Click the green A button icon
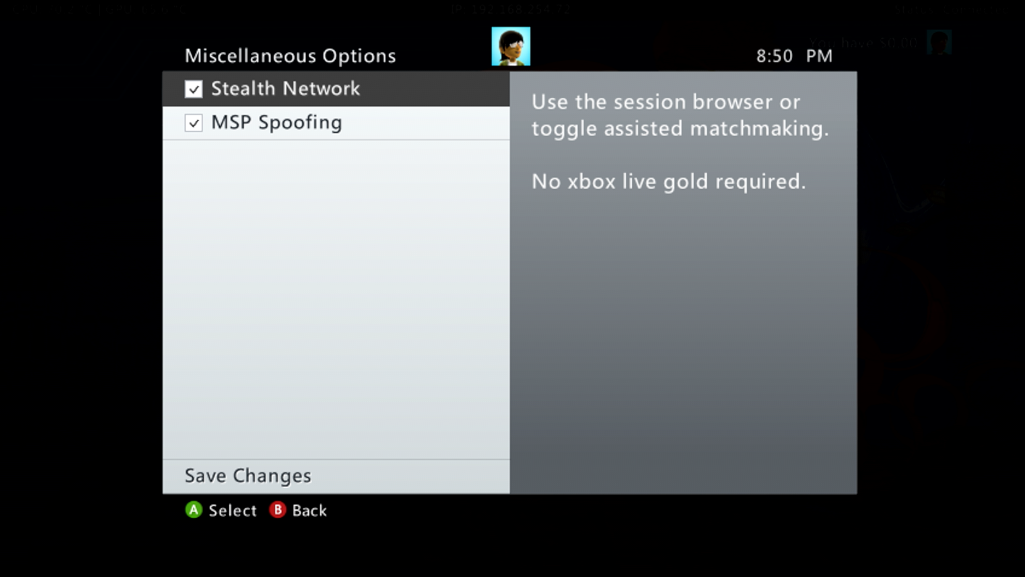The image size is (1025, 577). pos(193,510)
